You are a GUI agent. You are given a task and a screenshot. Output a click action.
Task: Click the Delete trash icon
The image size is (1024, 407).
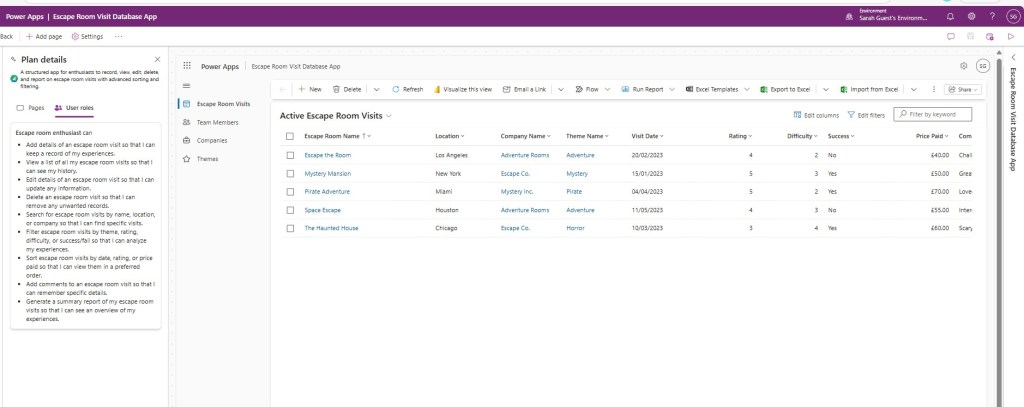[337, 89]
